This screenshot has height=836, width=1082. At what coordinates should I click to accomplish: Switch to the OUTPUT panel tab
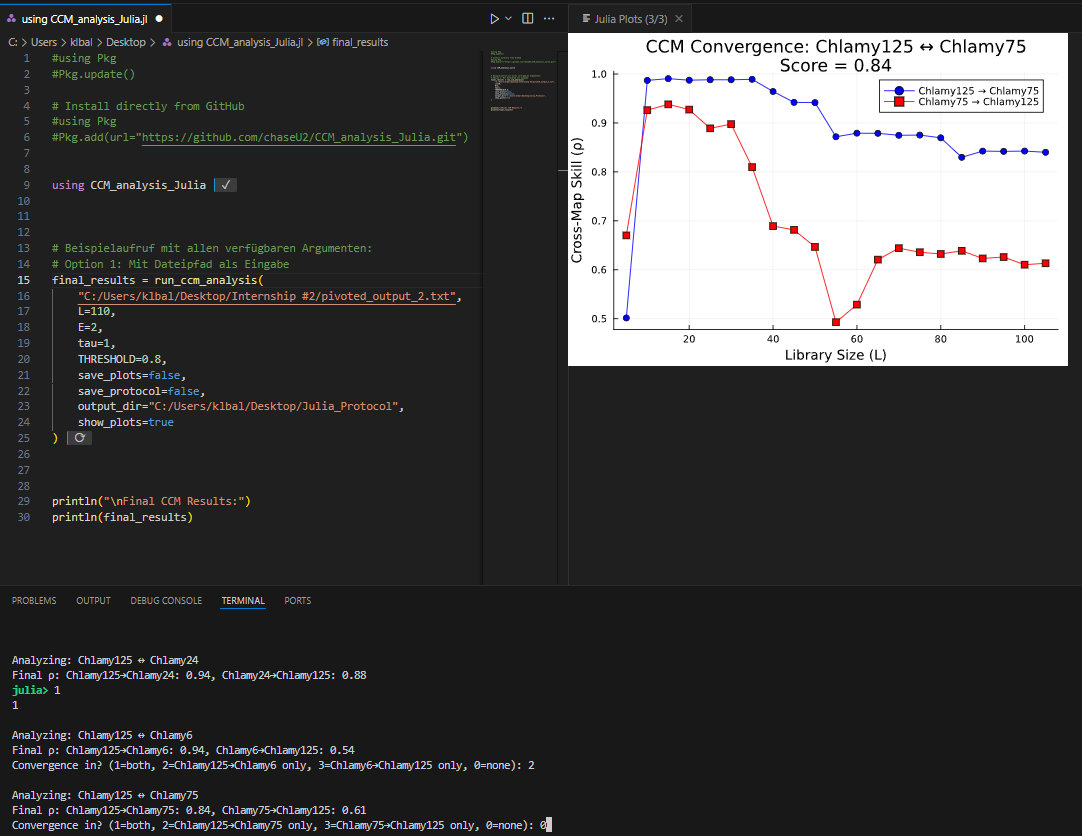(x=93, y=601)
